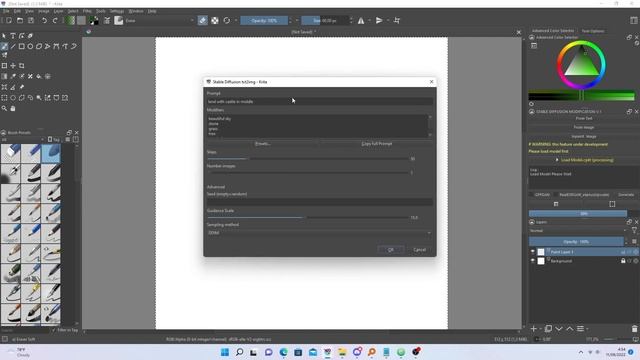
Task: Switch to Advanced Color Selector tab
Action: click(553, 31)
